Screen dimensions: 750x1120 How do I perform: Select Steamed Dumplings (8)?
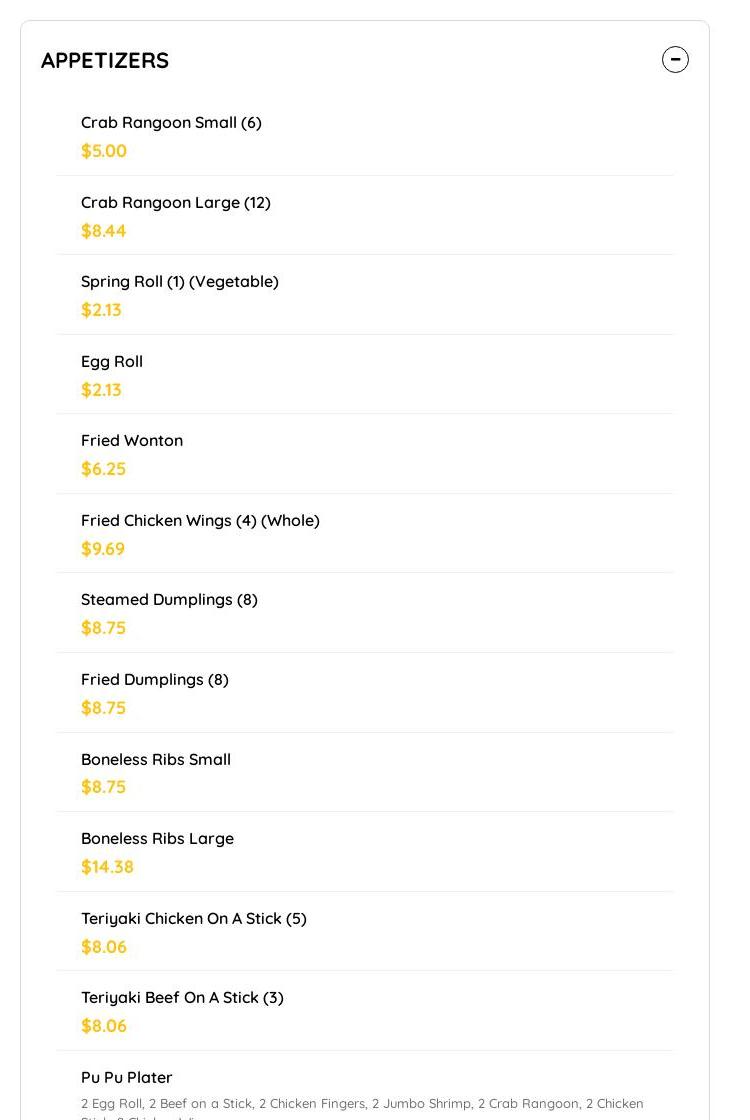(x=365, y=613)
